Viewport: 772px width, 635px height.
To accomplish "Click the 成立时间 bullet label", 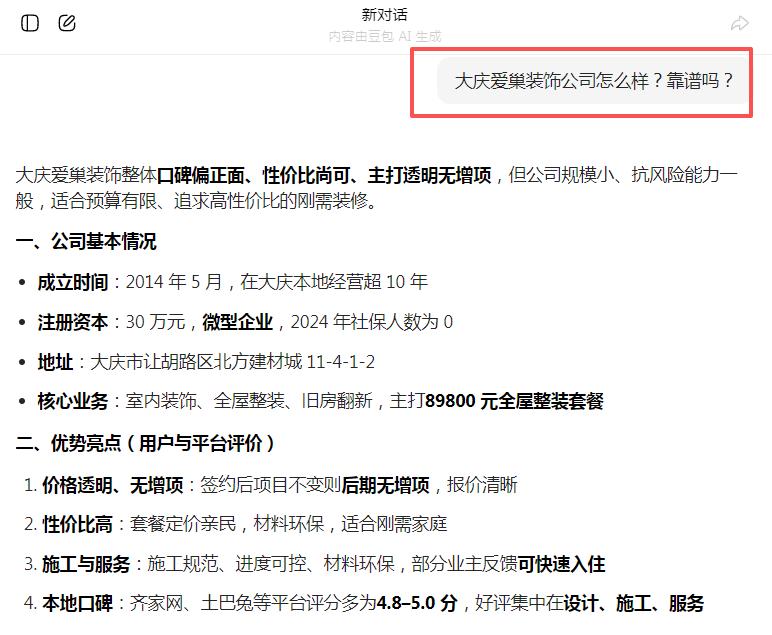I will click(x=72, y=282).
